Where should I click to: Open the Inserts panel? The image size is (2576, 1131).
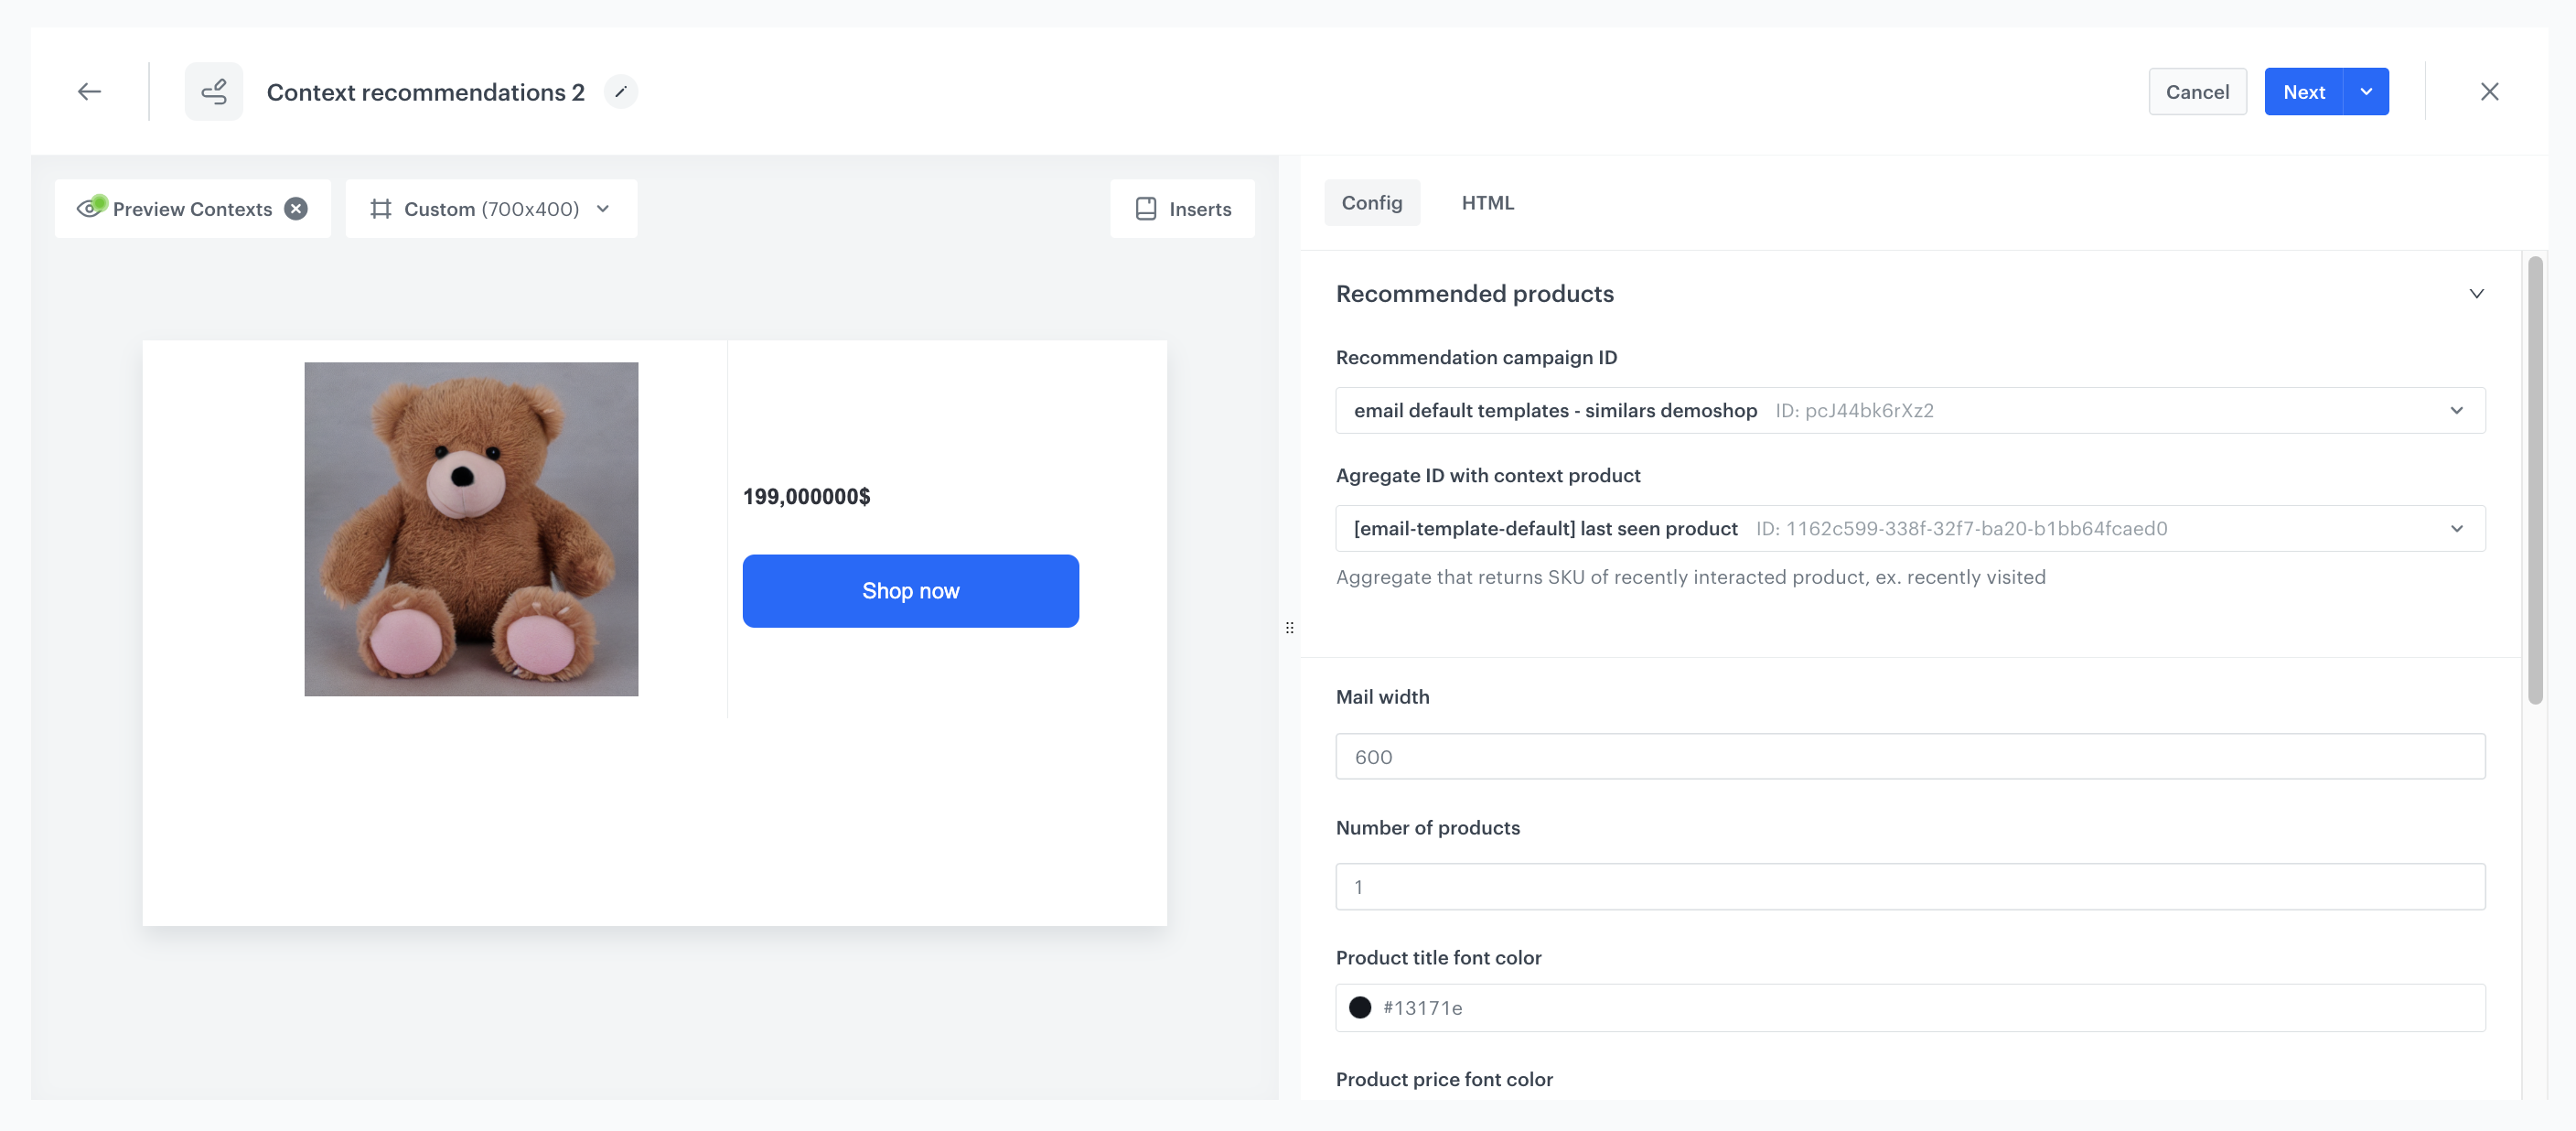(x=1182, y=208)
